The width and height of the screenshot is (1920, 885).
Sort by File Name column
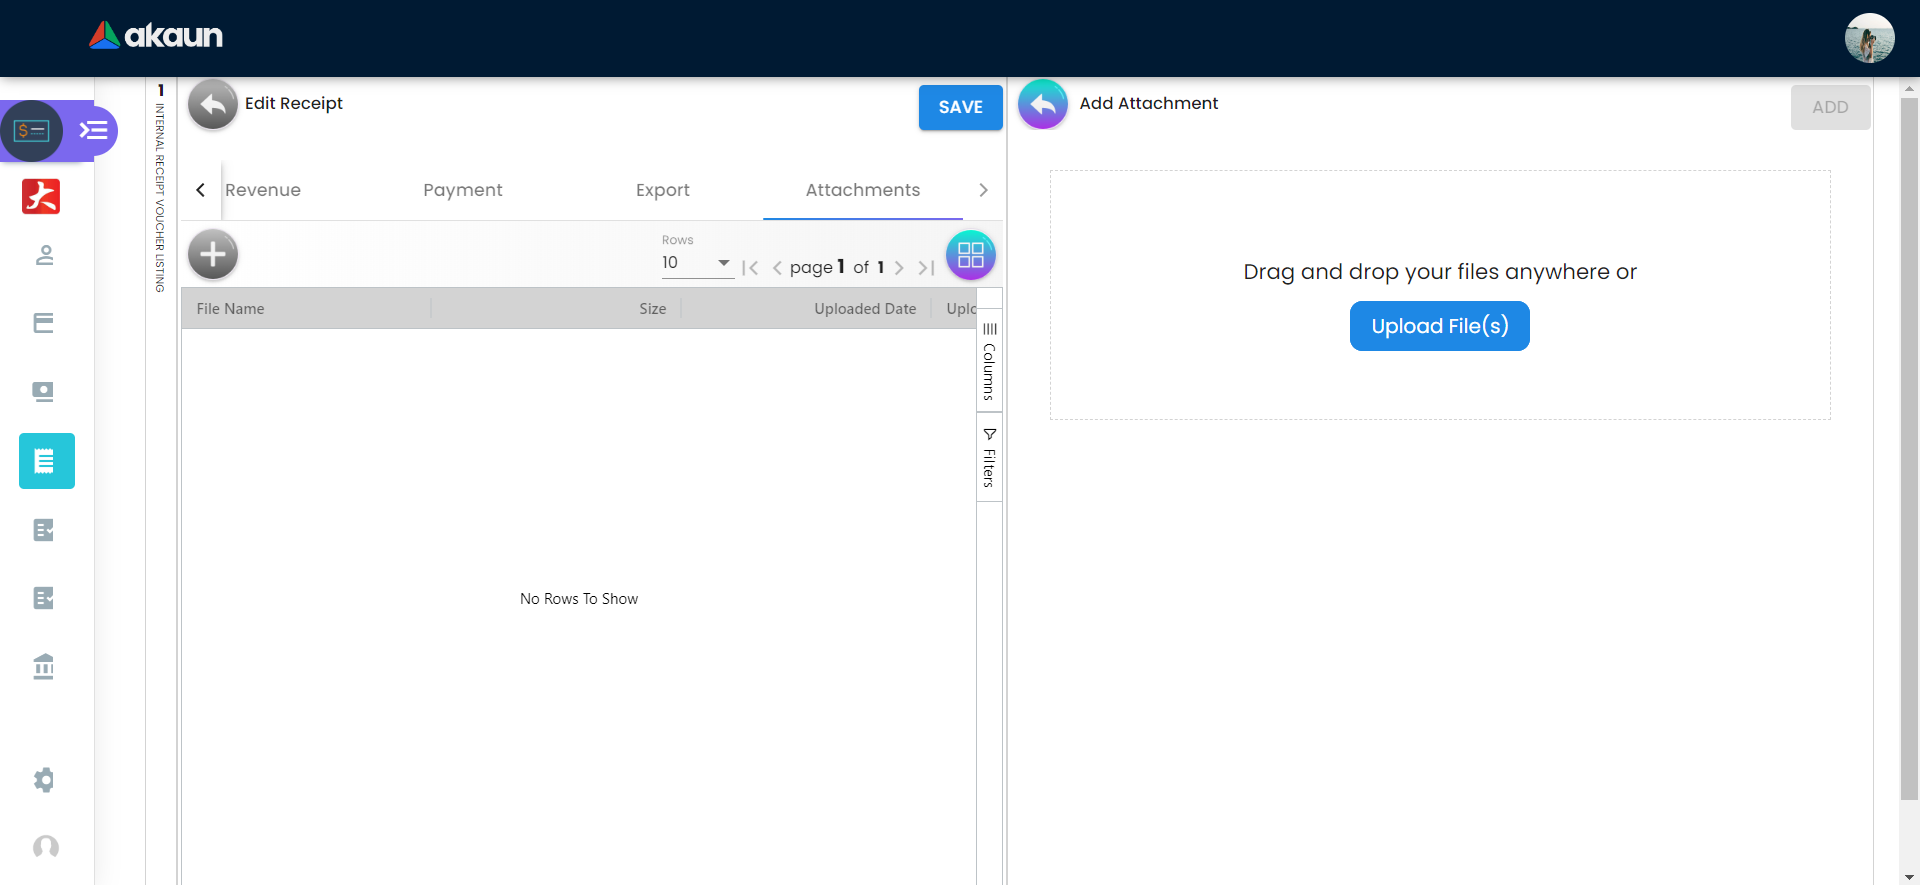[230, 309]
